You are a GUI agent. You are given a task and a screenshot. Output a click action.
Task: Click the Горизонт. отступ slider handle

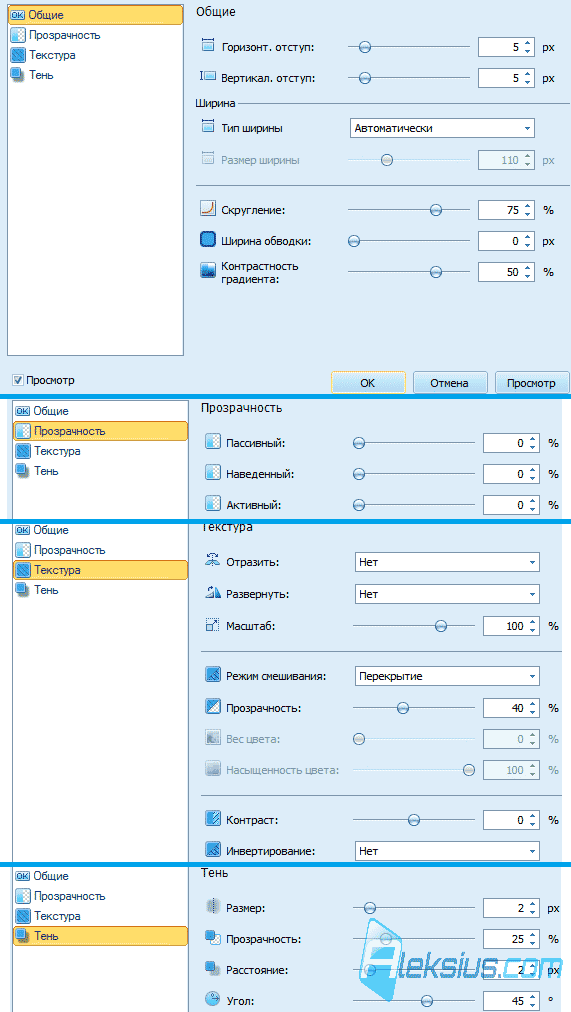365,47
